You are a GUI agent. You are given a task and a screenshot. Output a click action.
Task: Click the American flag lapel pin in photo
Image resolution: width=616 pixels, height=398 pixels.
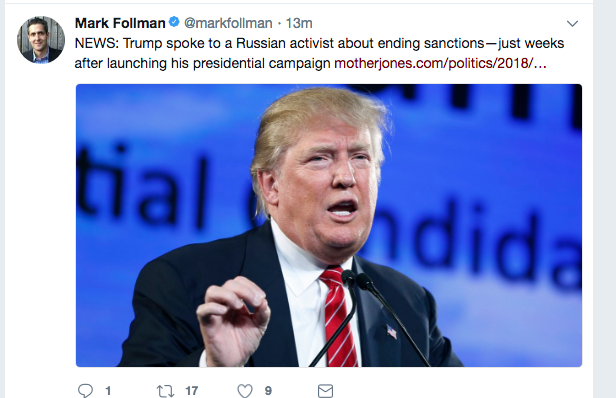(391, 332)
